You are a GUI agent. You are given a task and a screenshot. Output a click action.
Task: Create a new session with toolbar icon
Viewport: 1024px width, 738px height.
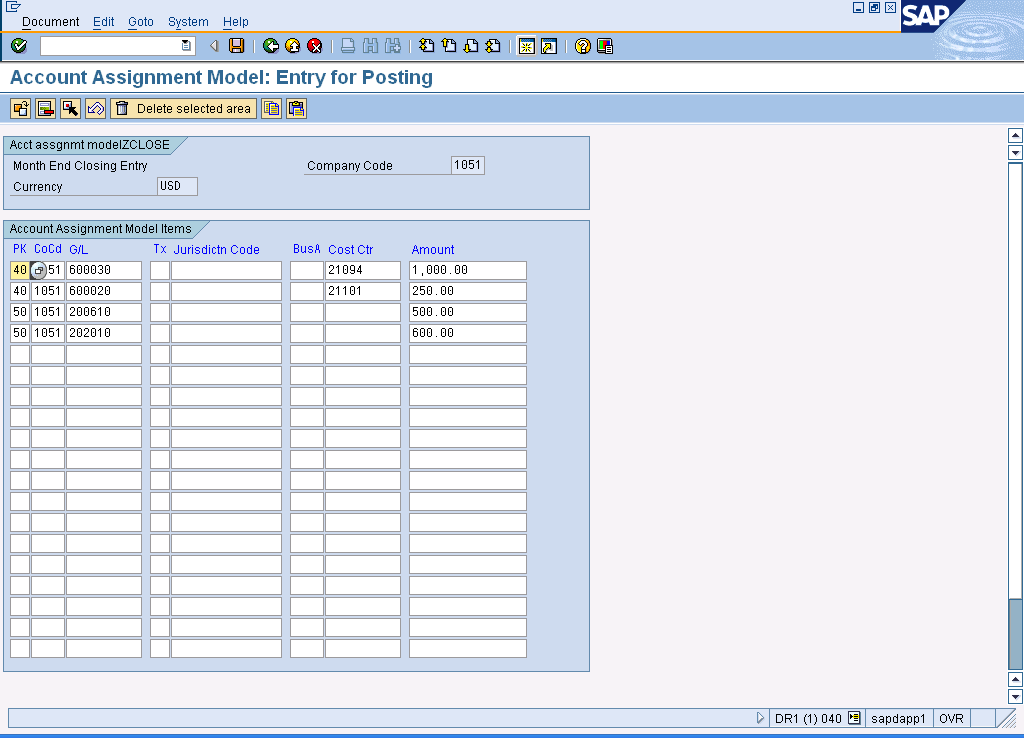526,46
